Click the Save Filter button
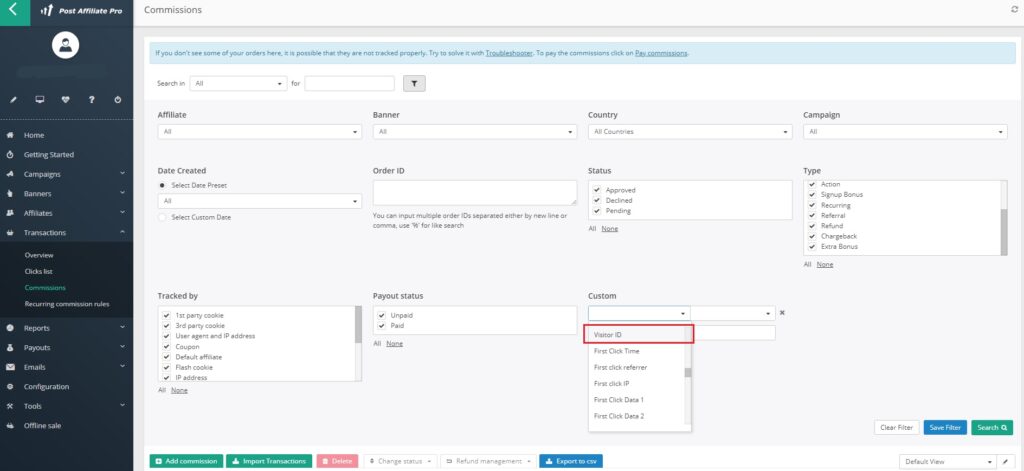Image resolution: width=1024 pixels, height=471 pixels. [945, 427]
